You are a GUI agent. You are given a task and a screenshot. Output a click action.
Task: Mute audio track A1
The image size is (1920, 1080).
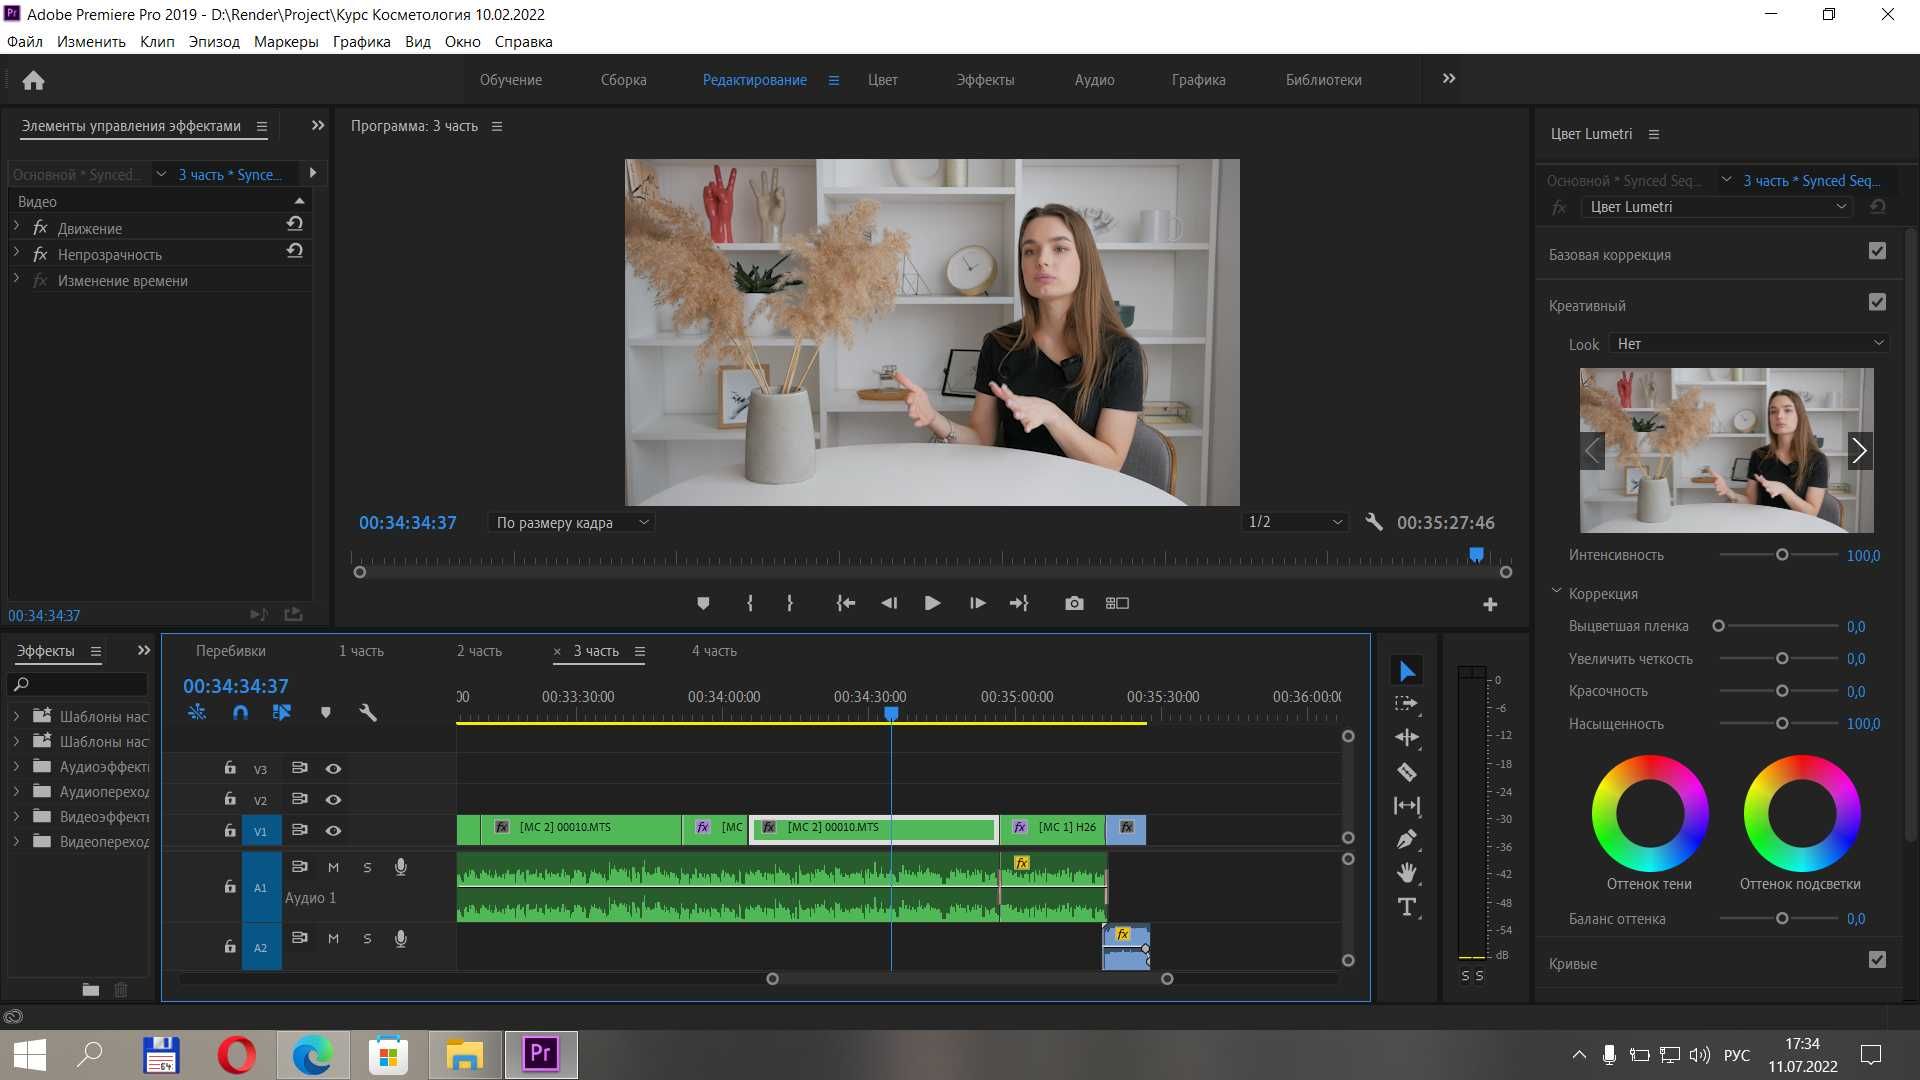(333, 868)
